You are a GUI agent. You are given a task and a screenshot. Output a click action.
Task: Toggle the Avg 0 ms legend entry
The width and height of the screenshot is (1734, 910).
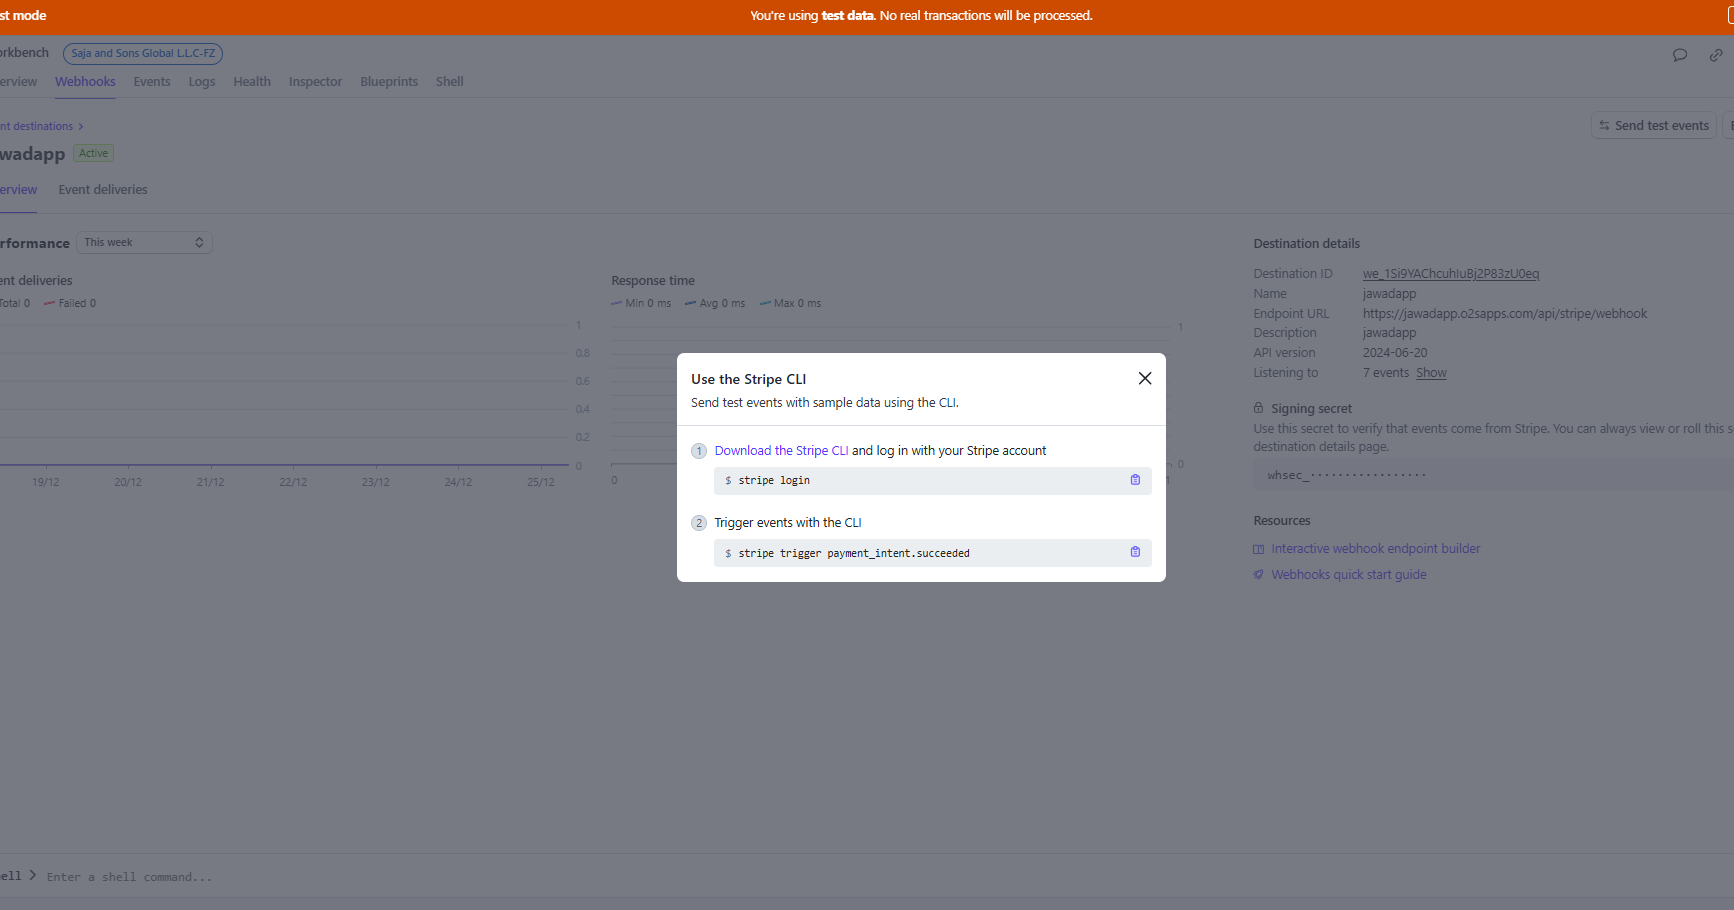(x=715, y=303)
